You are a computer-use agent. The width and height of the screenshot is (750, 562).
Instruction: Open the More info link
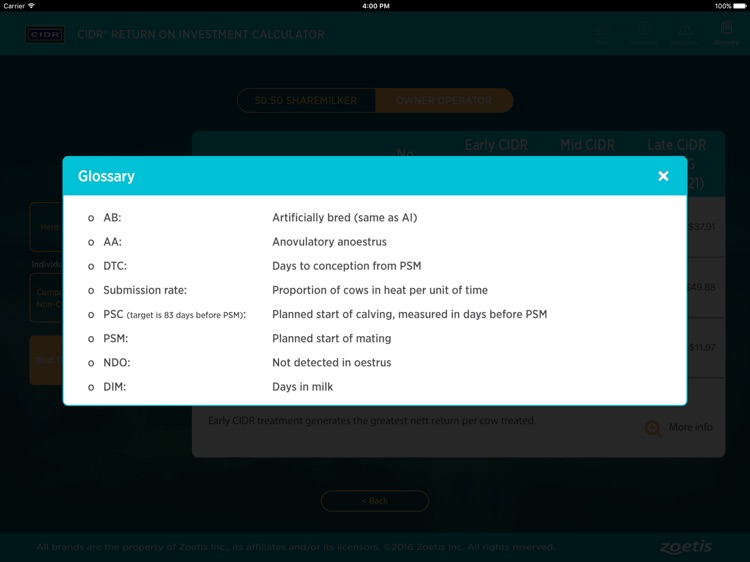[x=690, y=427]
